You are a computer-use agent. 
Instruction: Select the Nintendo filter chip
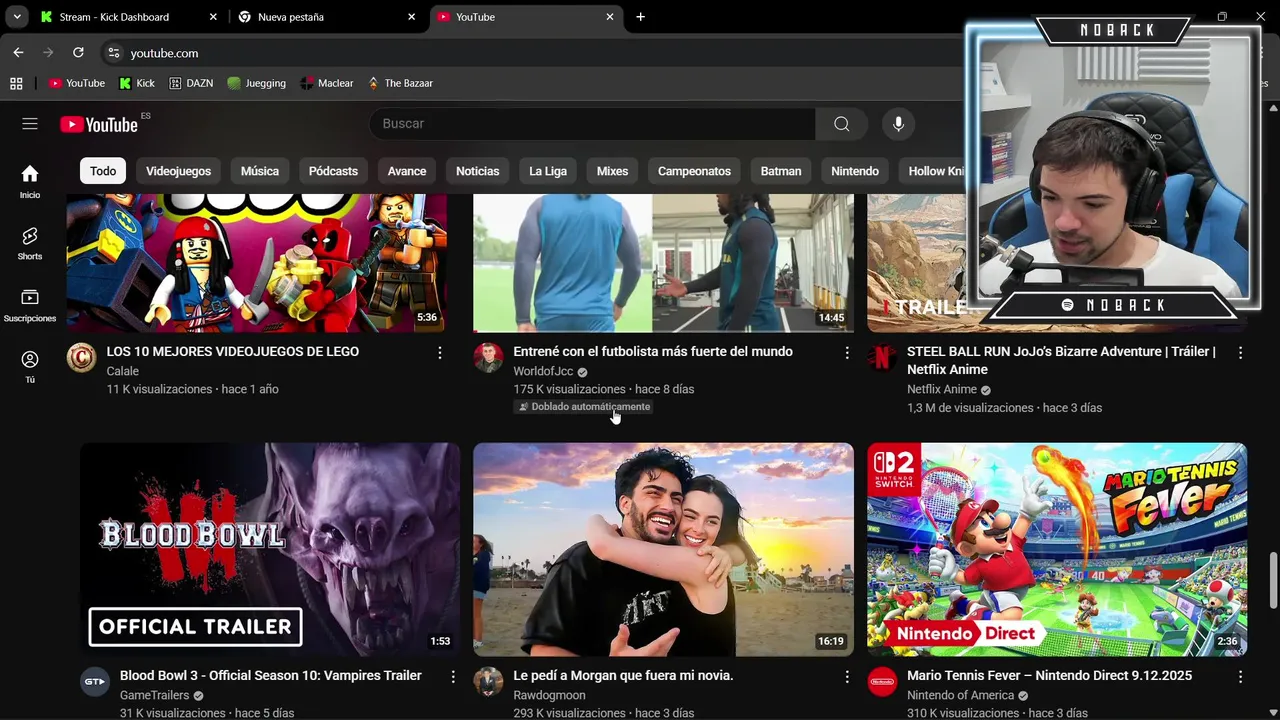(x=855, y=171)
